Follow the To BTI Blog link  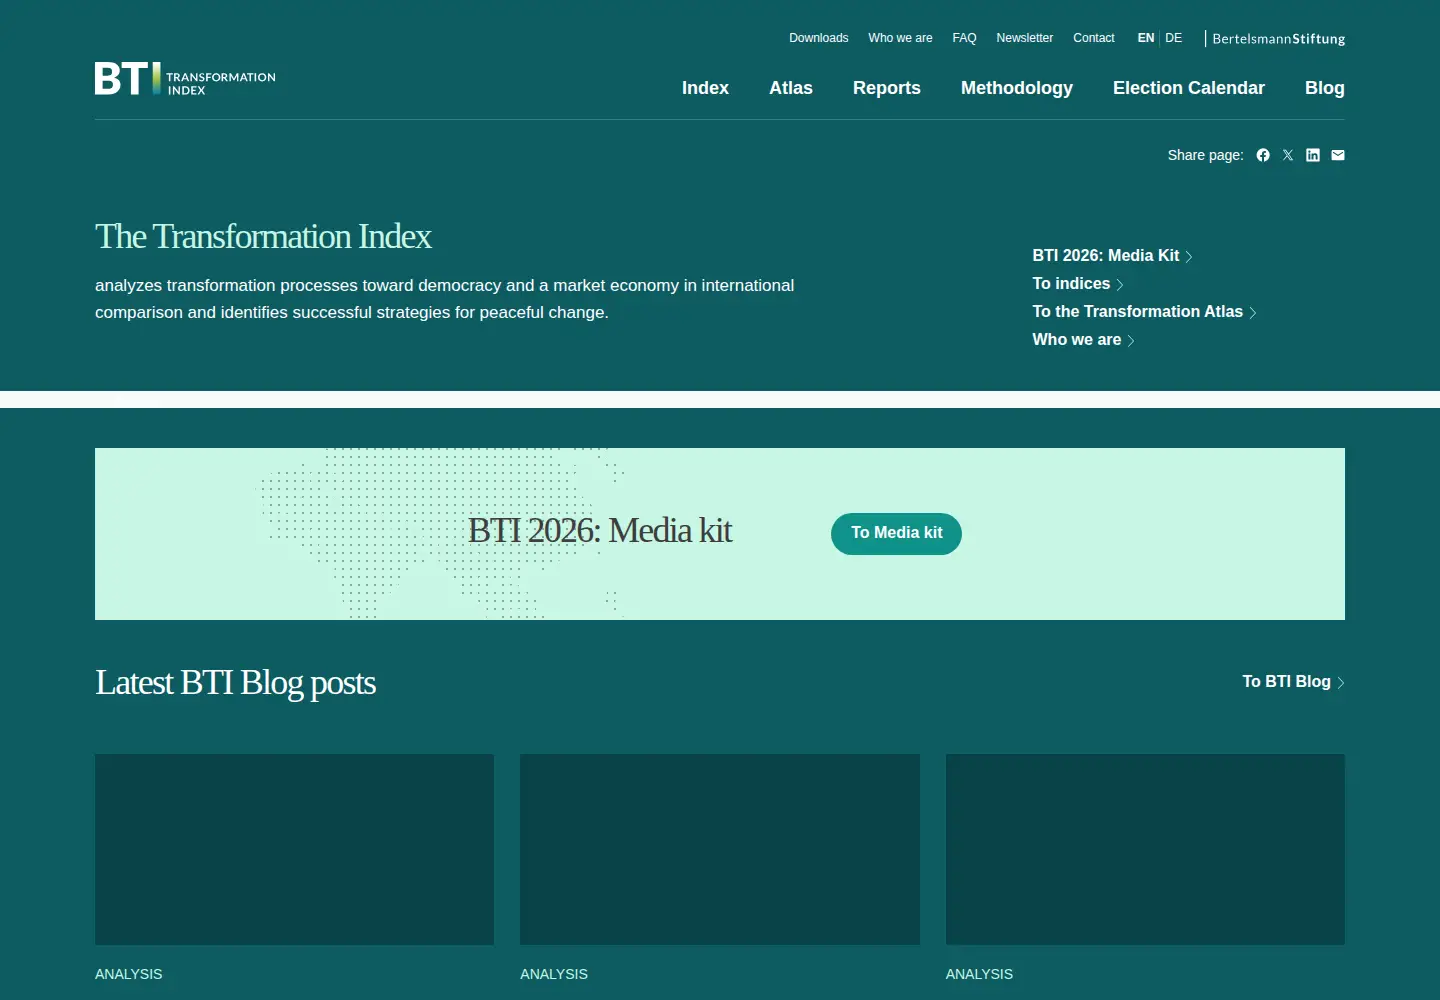click(x=1293, y=682)
